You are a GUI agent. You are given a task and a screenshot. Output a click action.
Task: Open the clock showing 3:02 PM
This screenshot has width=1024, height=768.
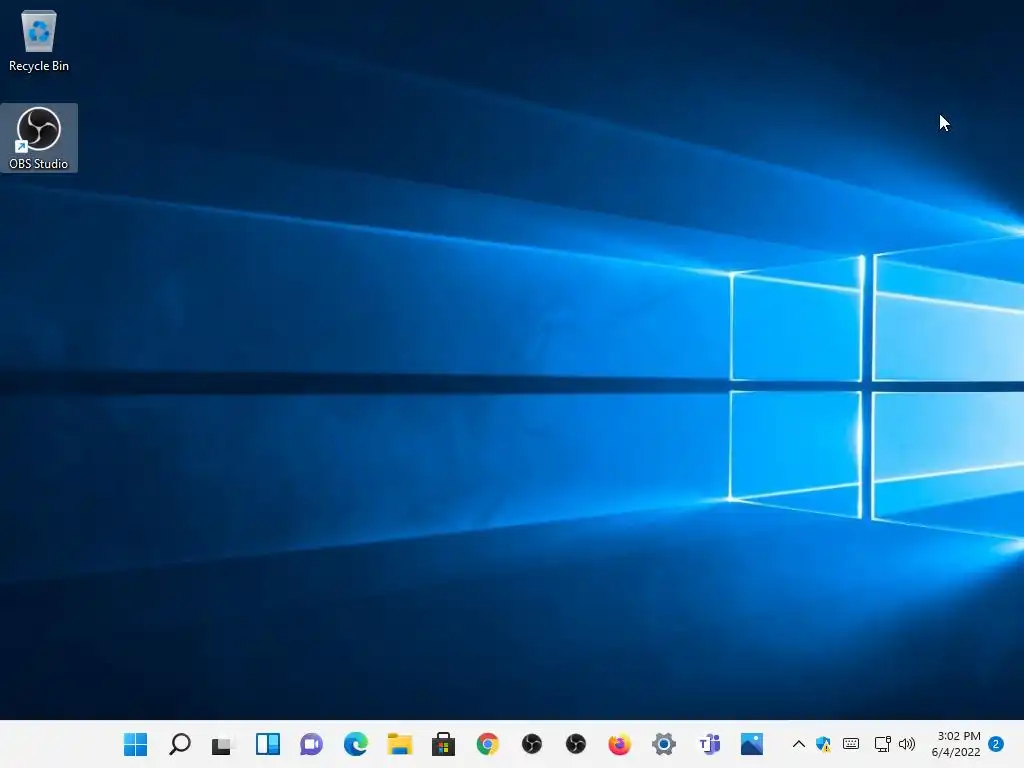click(956, 744)
